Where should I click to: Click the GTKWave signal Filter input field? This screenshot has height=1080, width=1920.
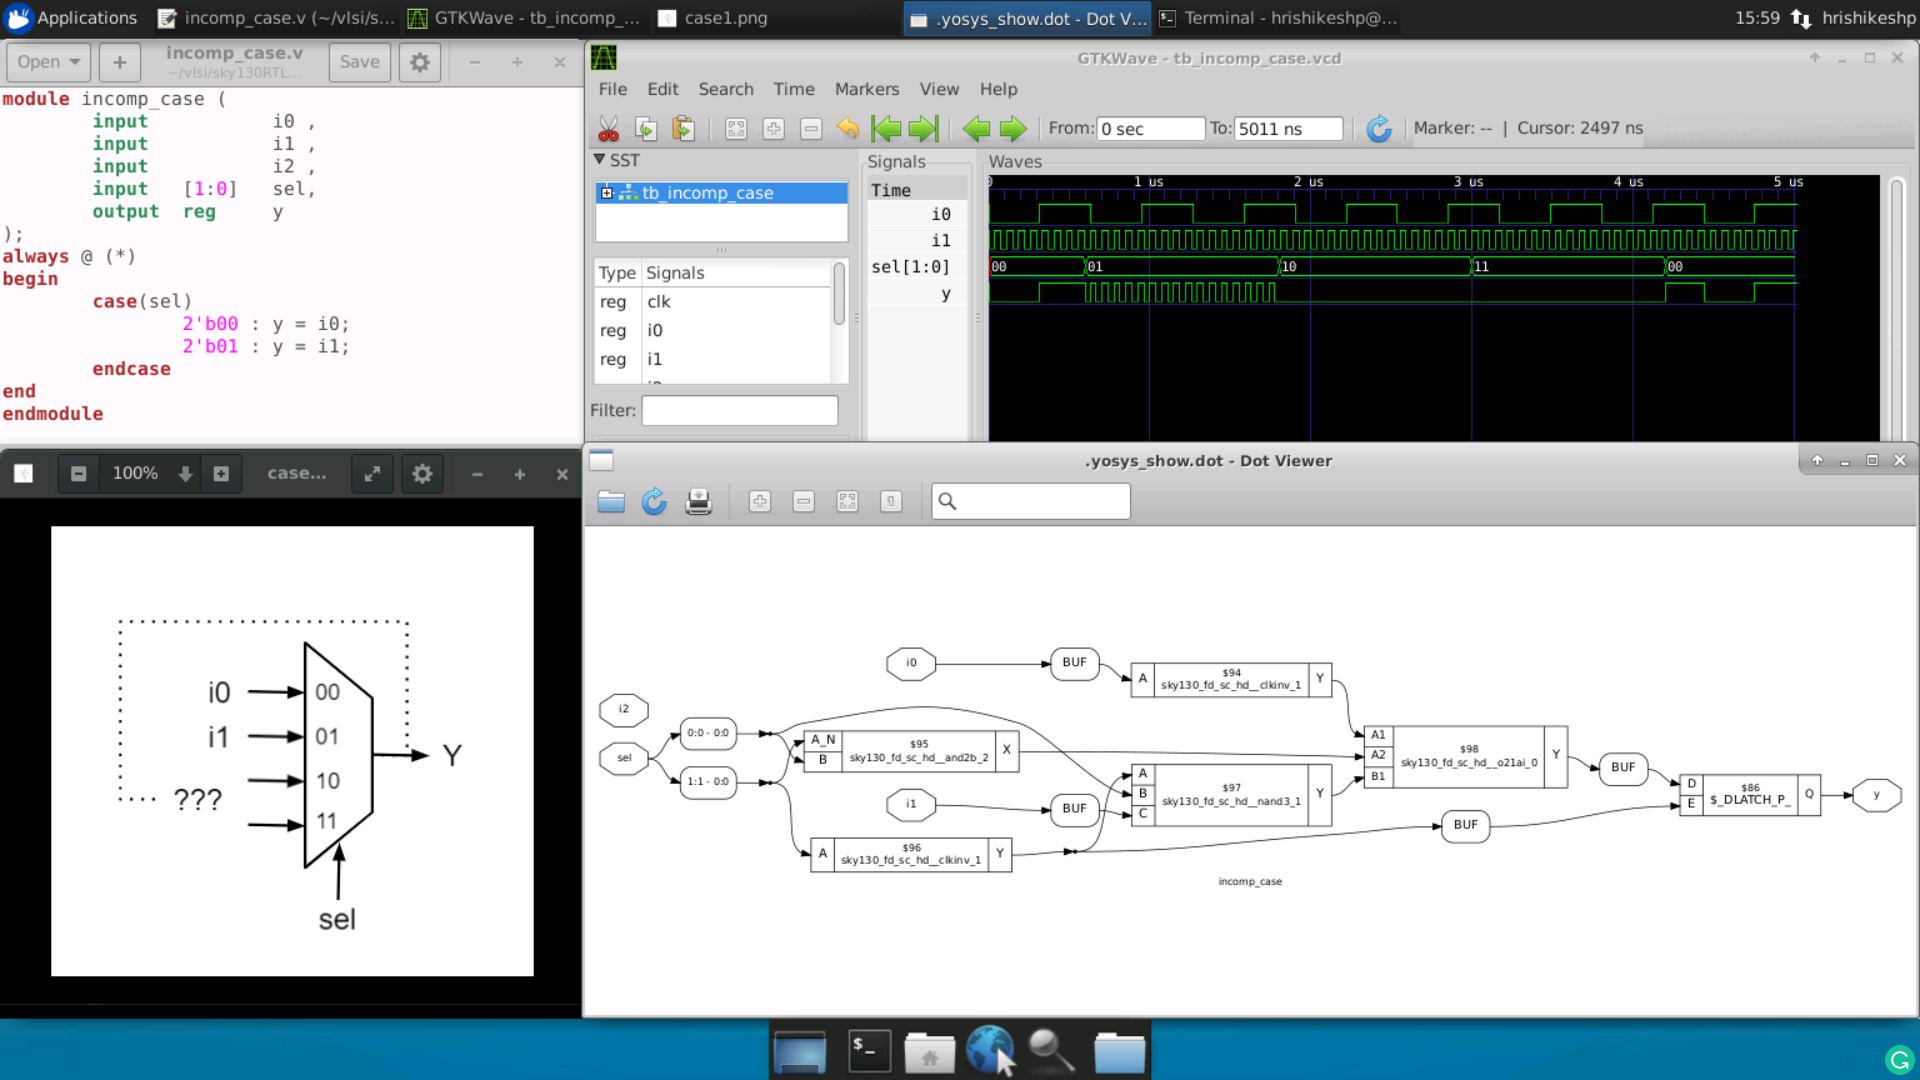tap(739, 411)
